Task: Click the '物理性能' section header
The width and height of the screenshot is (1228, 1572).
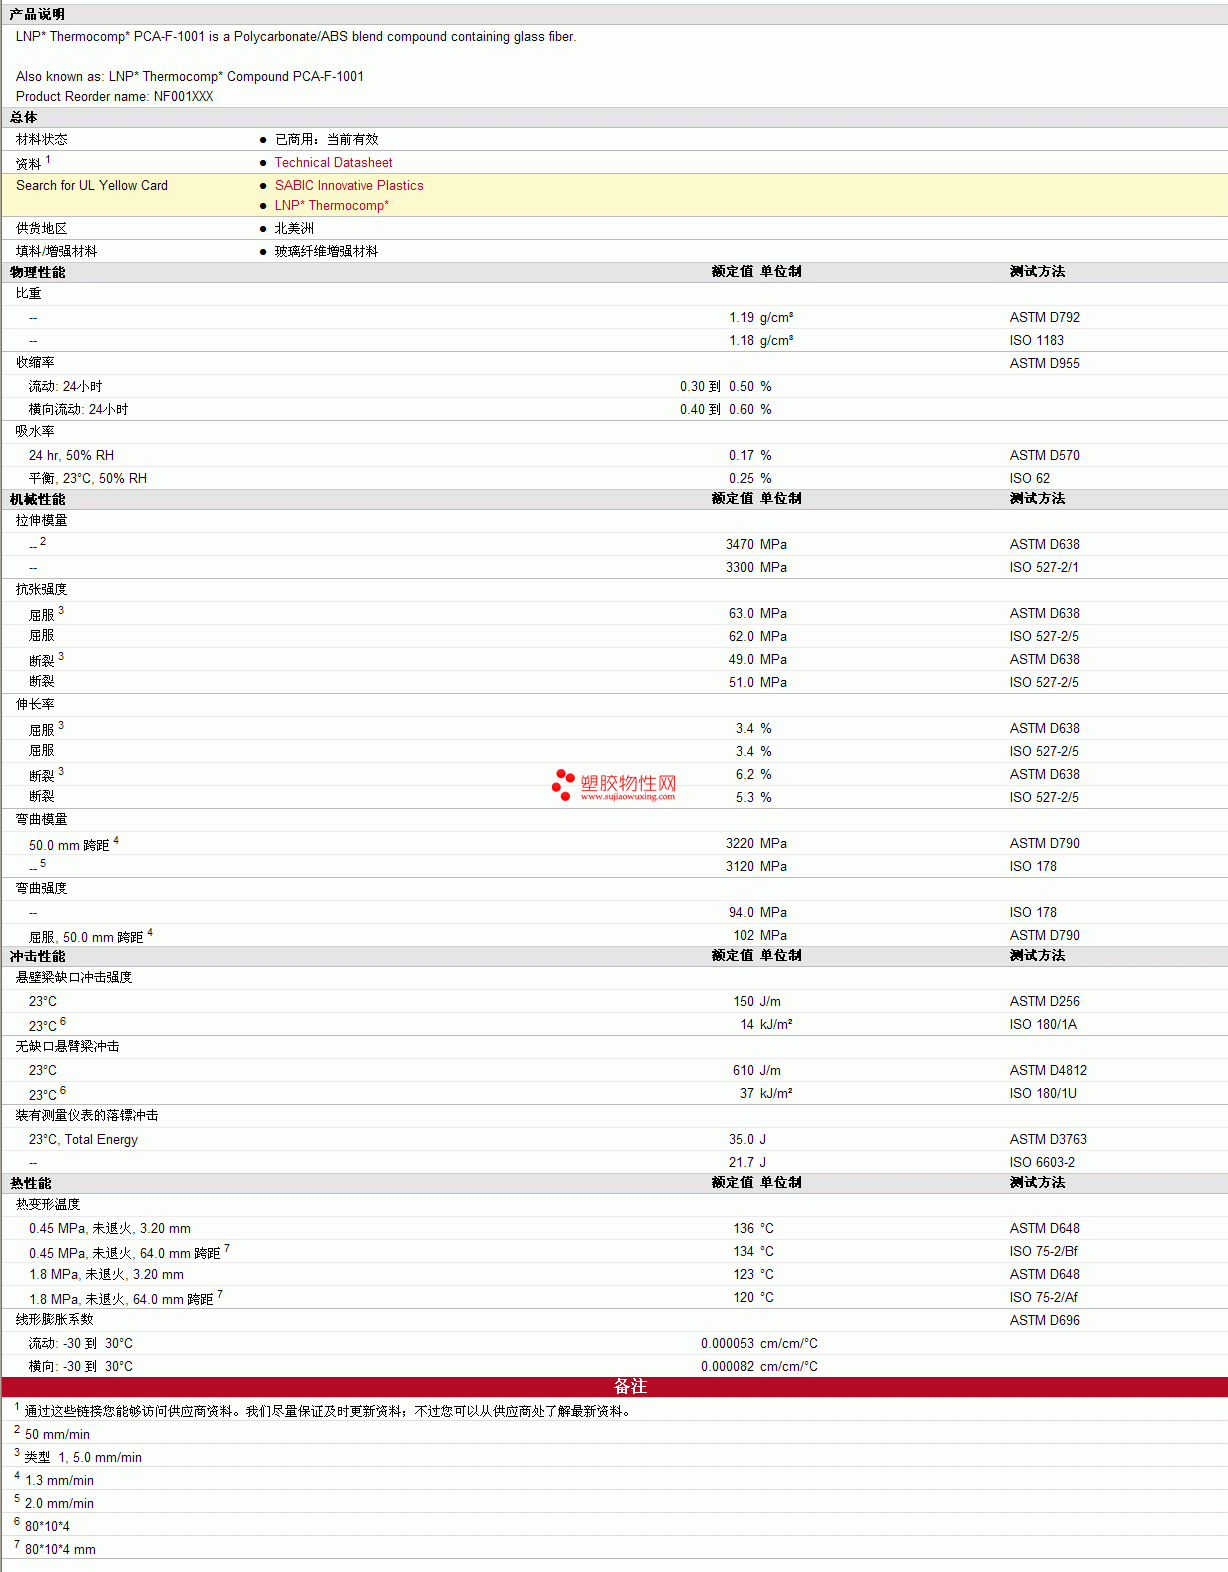Action: pyautogui.click(x=38, y=272)
